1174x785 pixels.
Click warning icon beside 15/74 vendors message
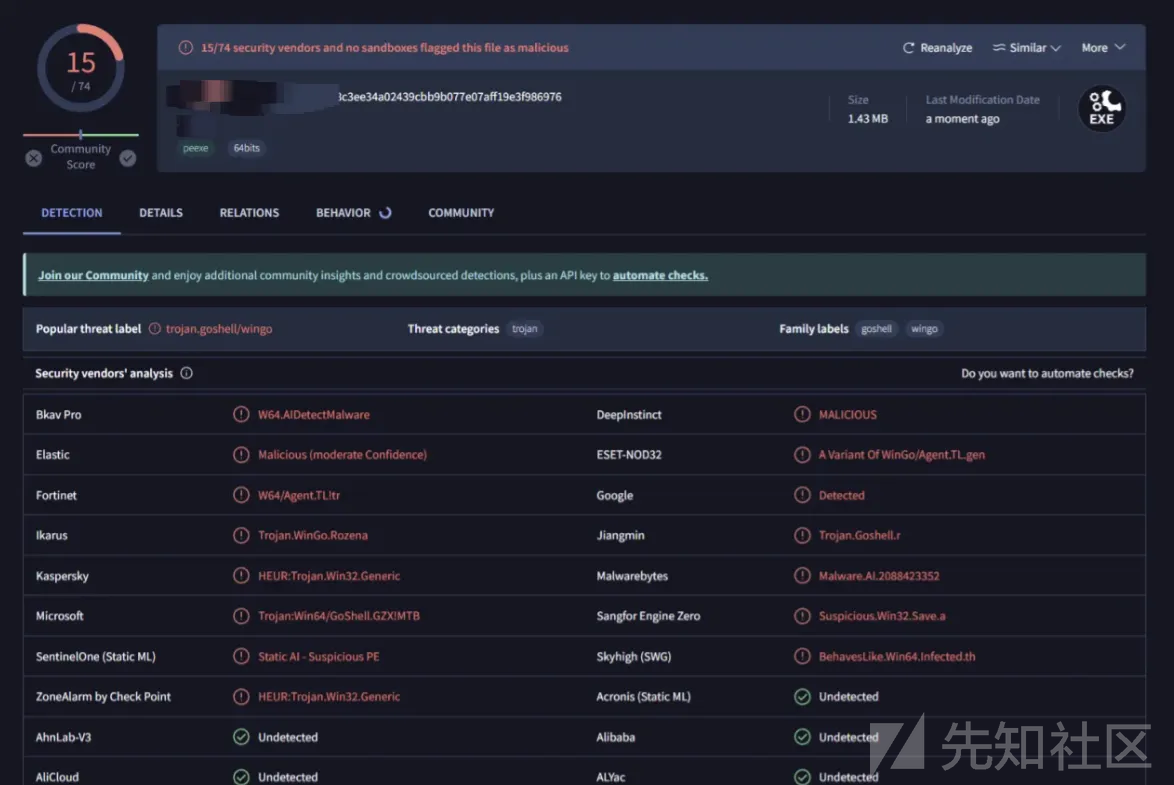click(186, 48)
